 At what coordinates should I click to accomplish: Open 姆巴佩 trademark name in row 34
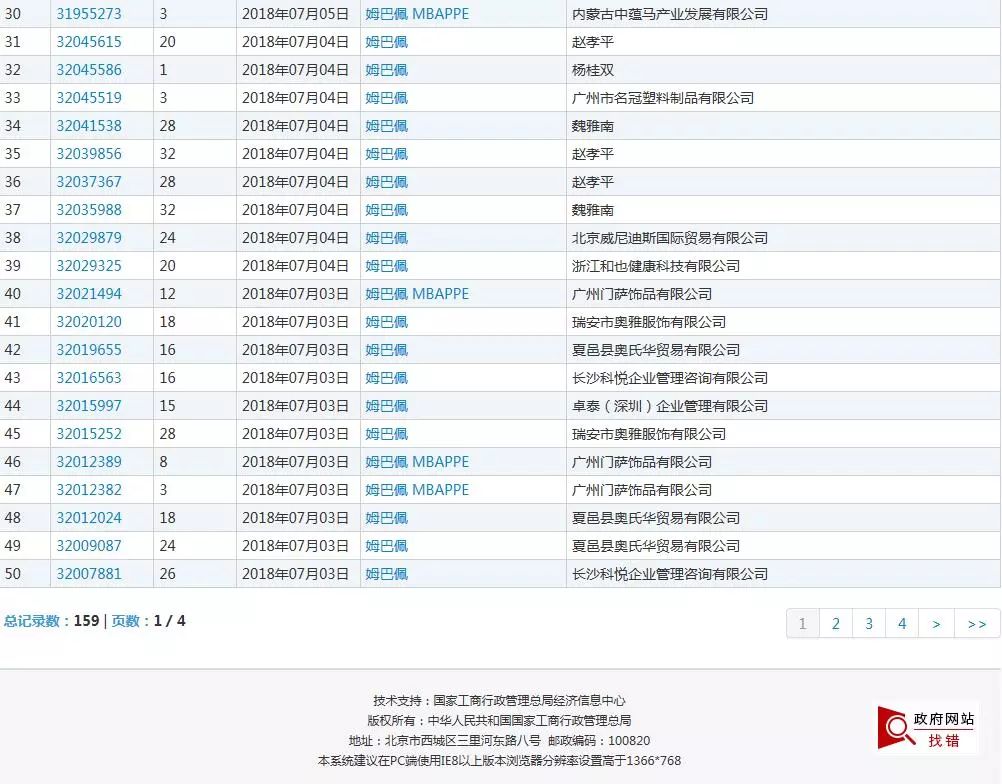pos(387,126)
